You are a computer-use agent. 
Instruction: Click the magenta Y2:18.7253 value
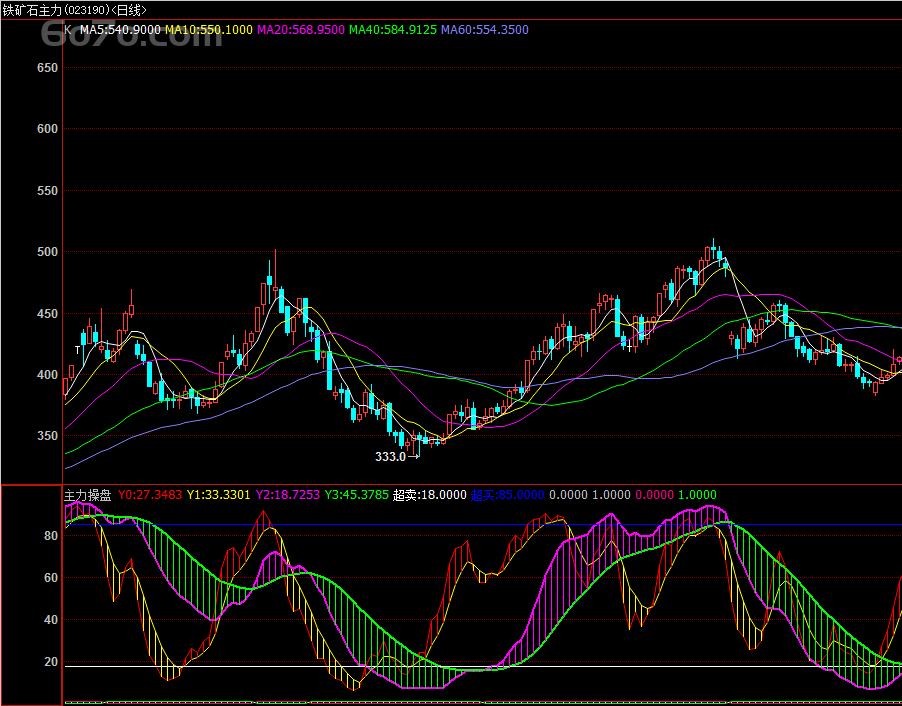point(288,495)
